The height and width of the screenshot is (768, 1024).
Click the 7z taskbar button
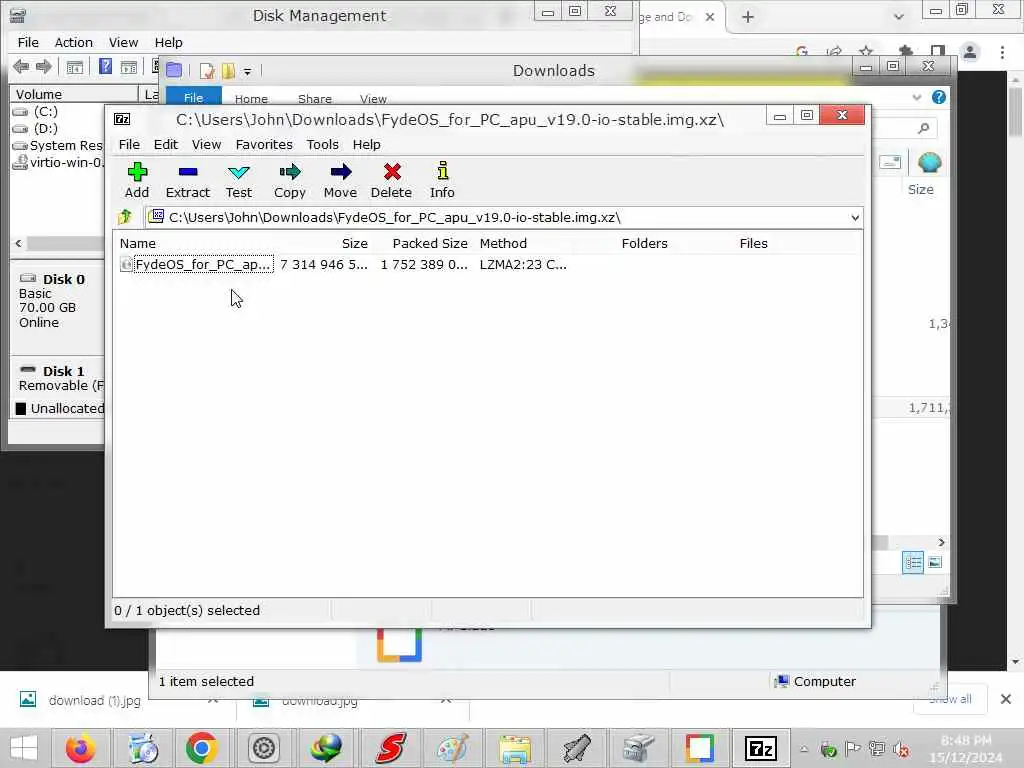pyautogui.click(x=761, y=748)
